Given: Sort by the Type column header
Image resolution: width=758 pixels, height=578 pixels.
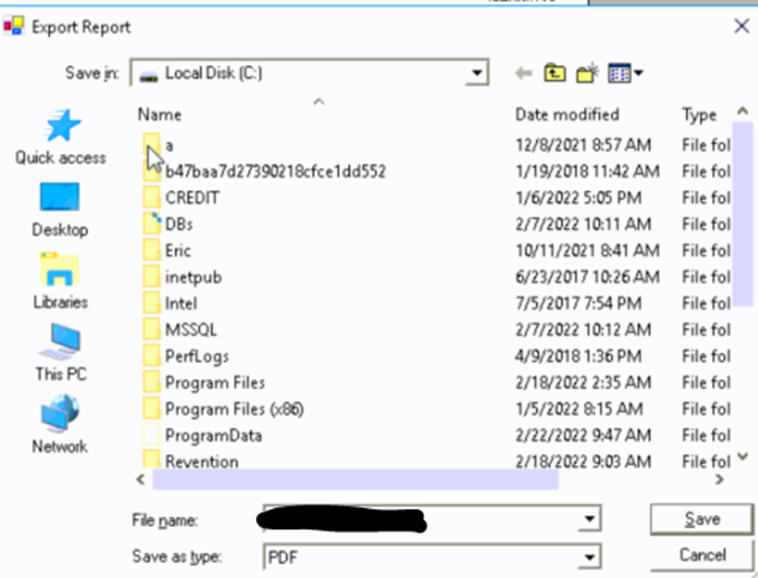Looking at the screenshot, I should coord(699,115).
